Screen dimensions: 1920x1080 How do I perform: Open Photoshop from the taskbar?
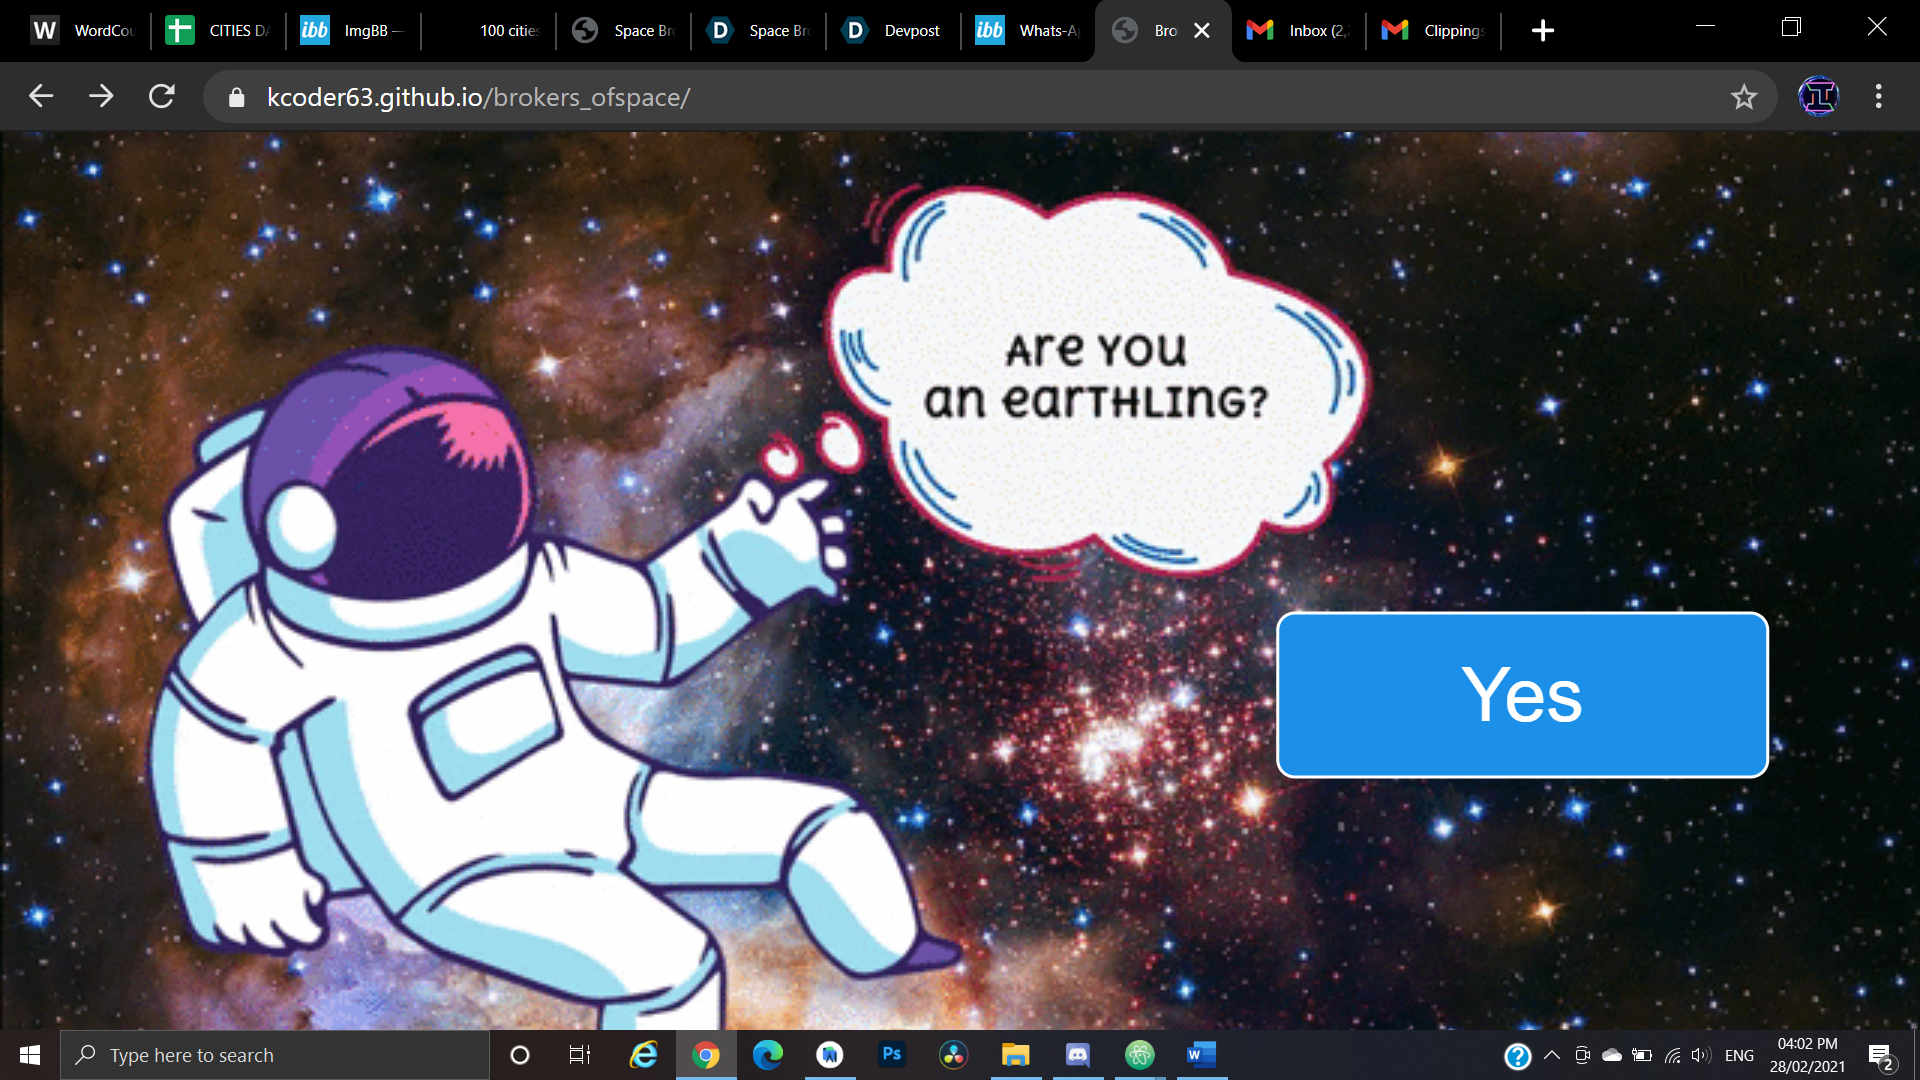(891, 1054)
